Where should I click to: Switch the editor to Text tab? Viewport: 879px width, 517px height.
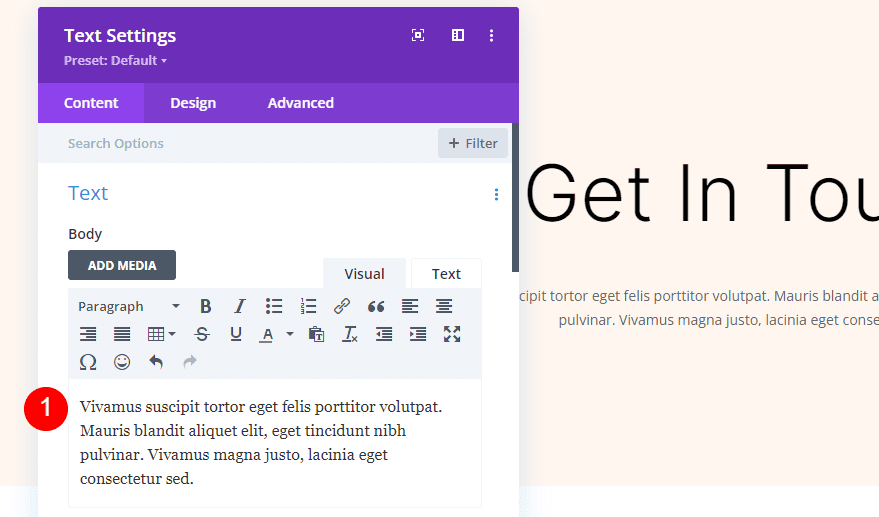coord(446,274)
